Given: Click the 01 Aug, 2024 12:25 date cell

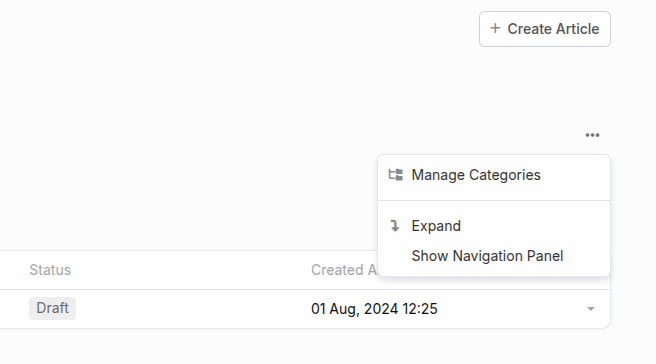Looking at the screenshot, I should 374,309.
